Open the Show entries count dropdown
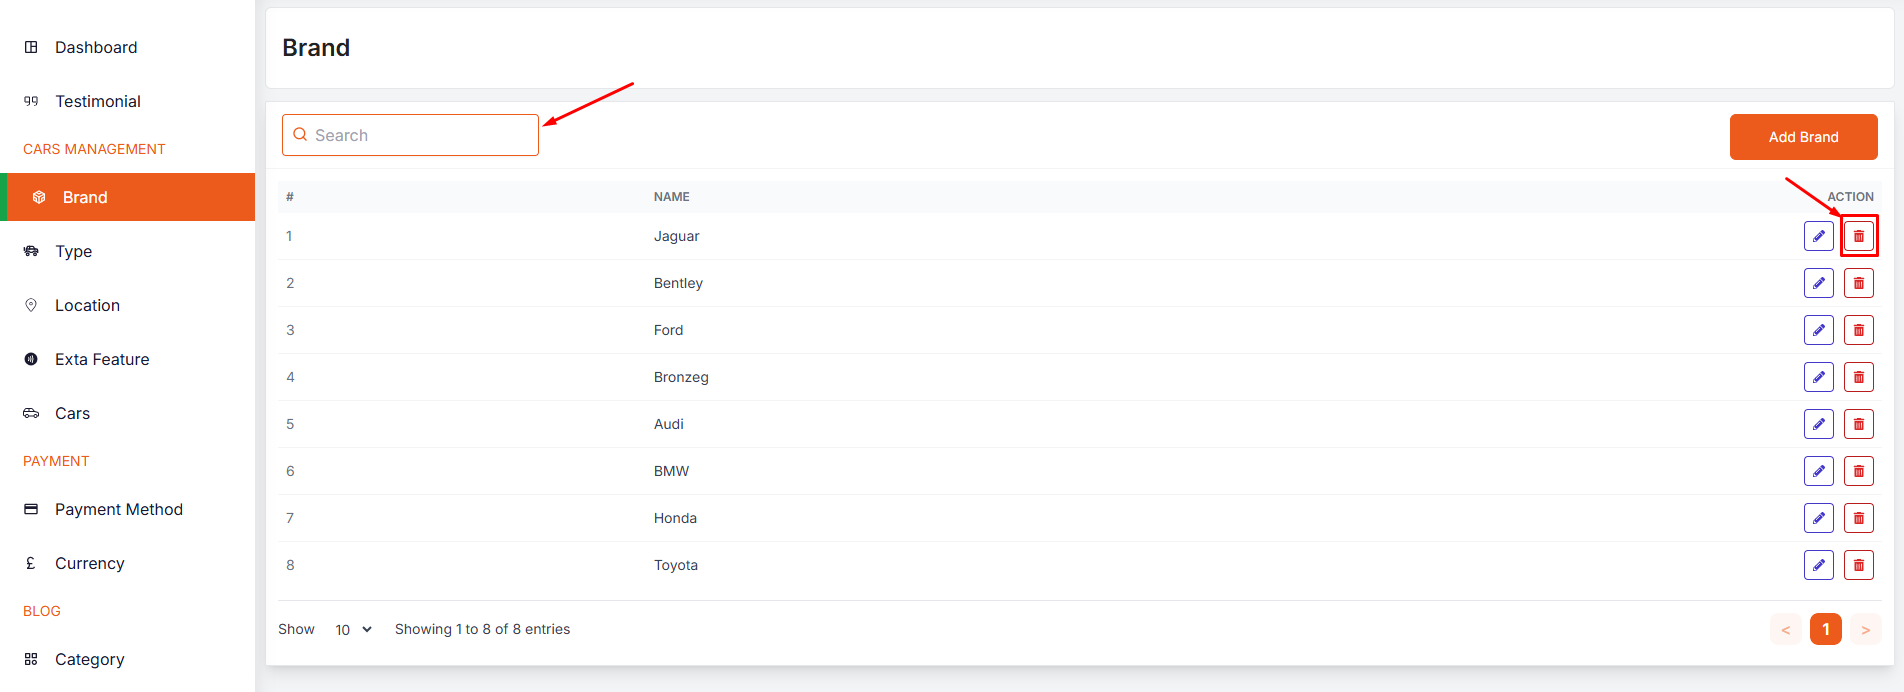1904x692 pixels. pyautogui.click(x=353, y=629)
